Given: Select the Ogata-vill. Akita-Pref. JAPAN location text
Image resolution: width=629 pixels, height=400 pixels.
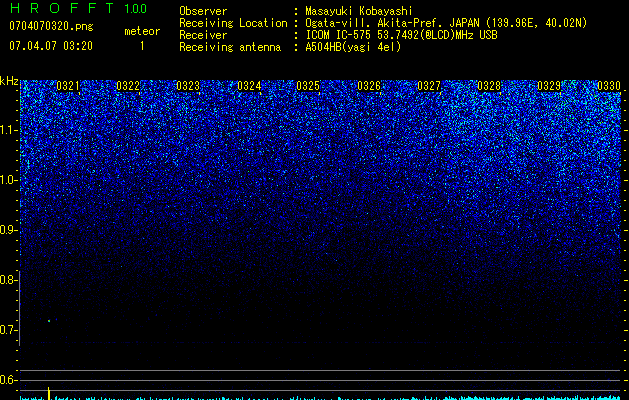Looking at the screenshot, I should [x=446, y=23].
